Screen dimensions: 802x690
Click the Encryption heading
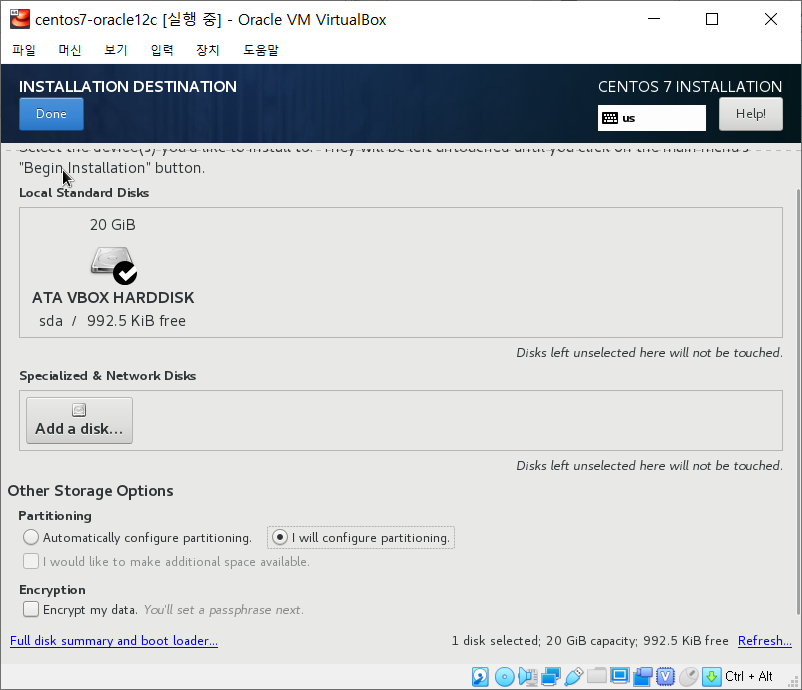coord(52,590)
